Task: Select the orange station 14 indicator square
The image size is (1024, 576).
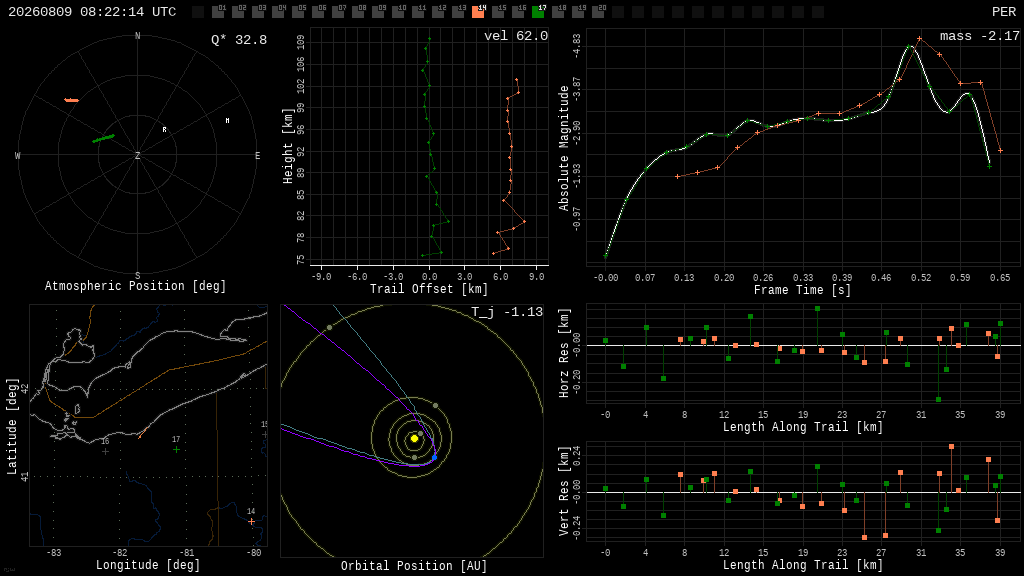Action: tap(478, 12)
